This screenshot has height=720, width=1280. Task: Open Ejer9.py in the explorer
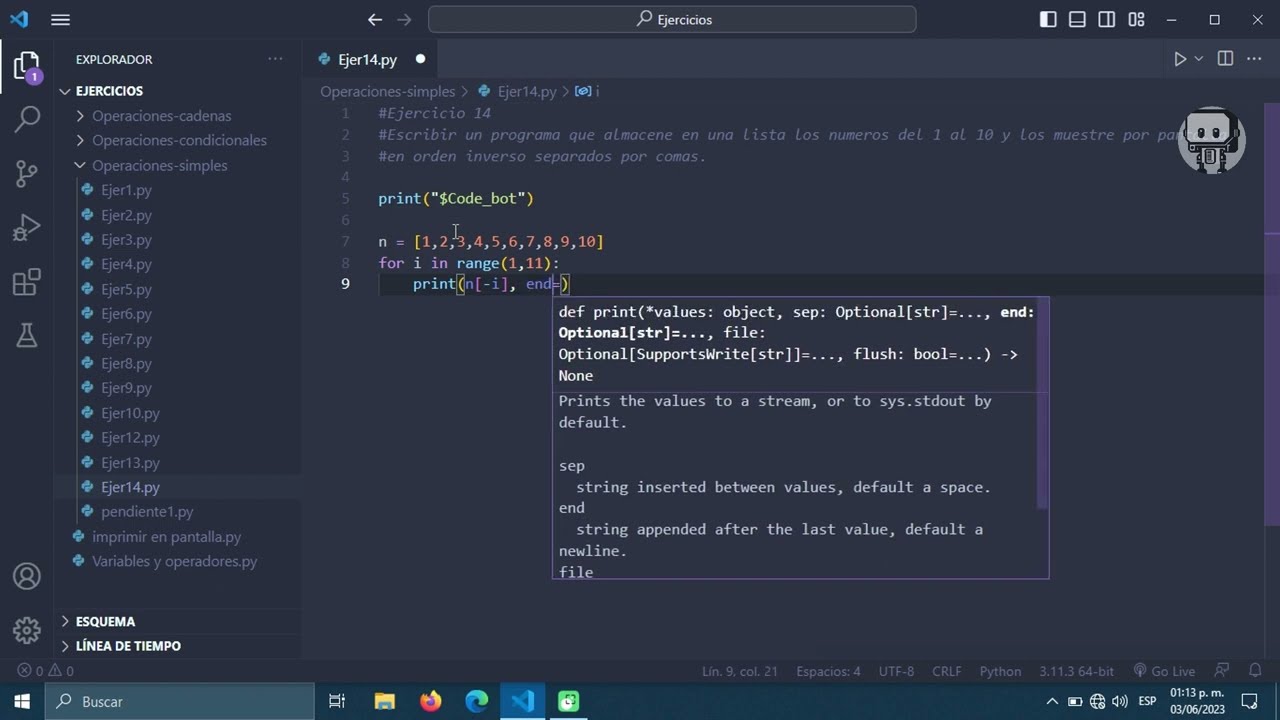(126, 388)
